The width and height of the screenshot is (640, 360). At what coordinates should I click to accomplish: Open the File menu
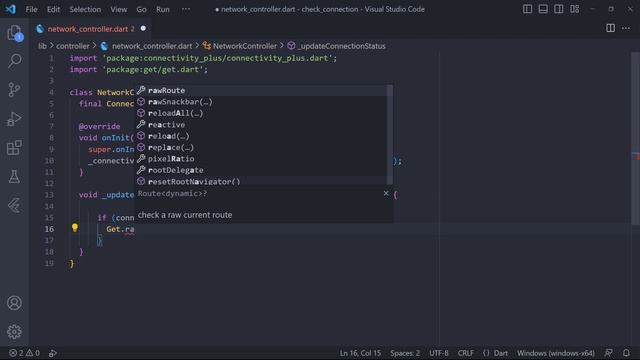[31, 9]
